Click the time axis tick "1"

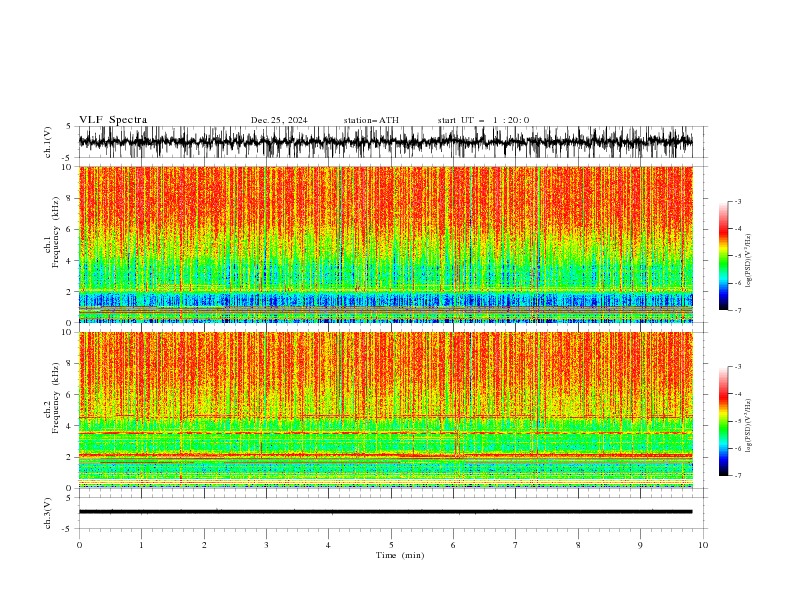(141, 545)
